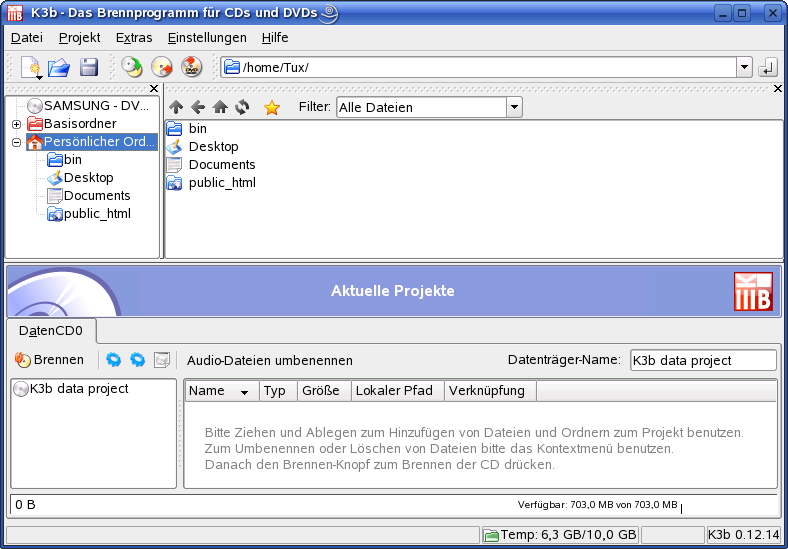Click the K3b 0.12.14 version label
Screen dimensions: 788x549
tap(744, 535)
